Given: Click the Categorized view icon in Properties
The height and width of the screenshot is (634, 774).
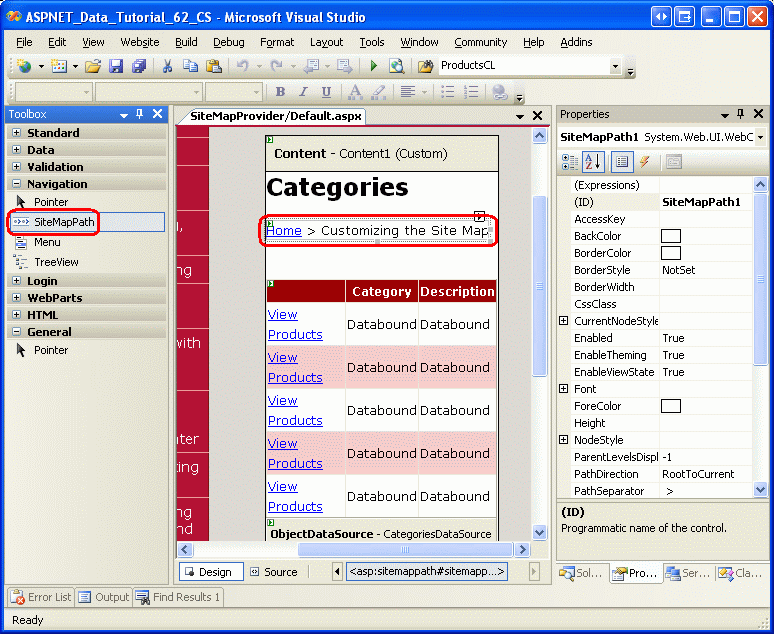Looking at the screenshot, I should tap(570, 162).
